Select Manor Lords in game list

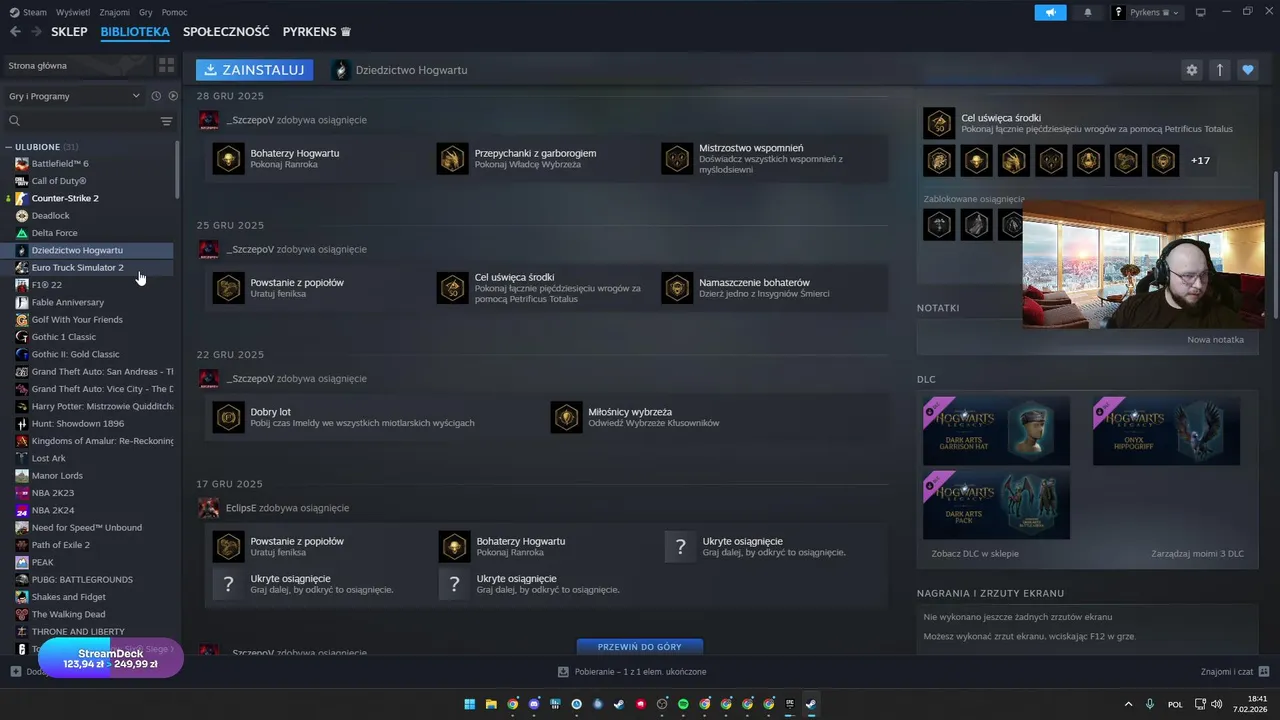(57, 476)
